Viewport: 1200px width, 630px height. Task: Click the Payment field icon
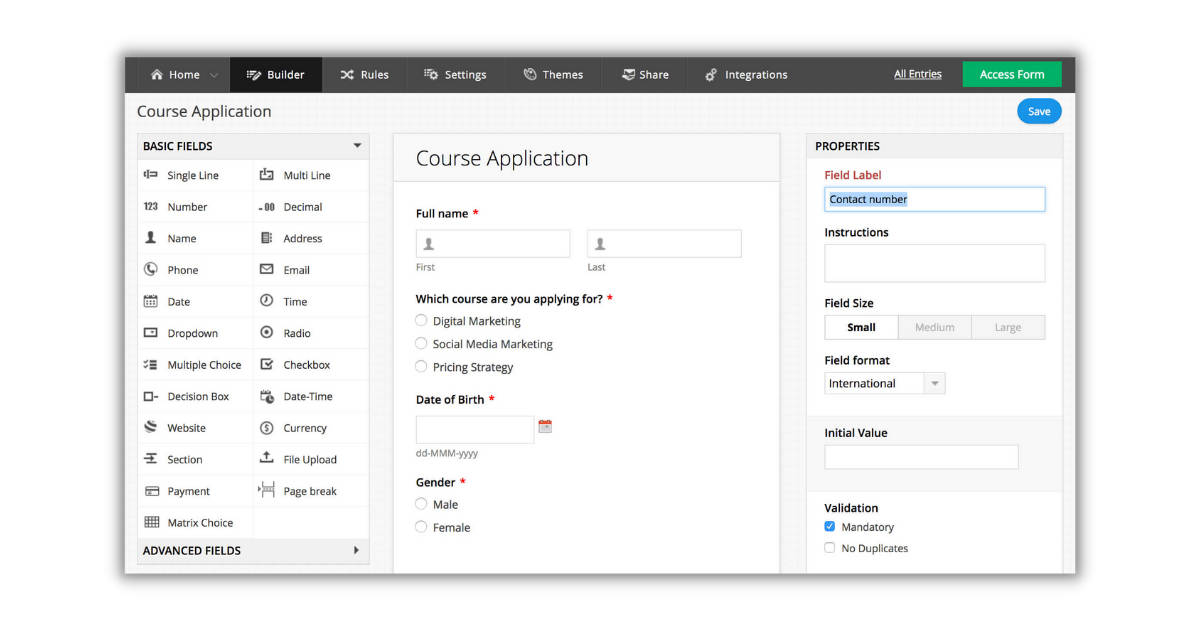tap(151, 491)
